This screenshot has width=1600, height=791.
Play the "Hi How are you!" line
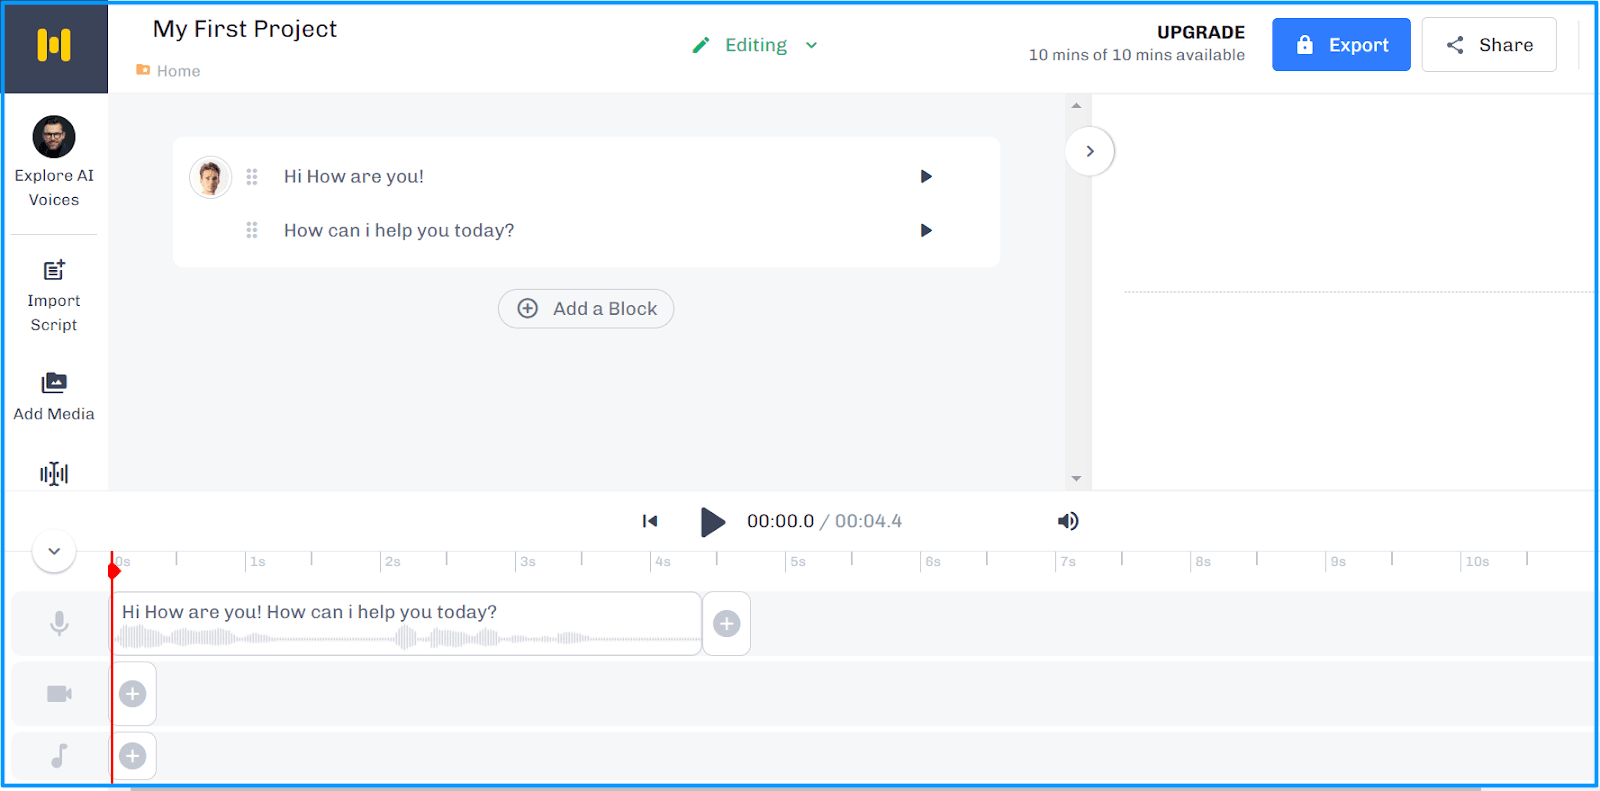point(926,177)
